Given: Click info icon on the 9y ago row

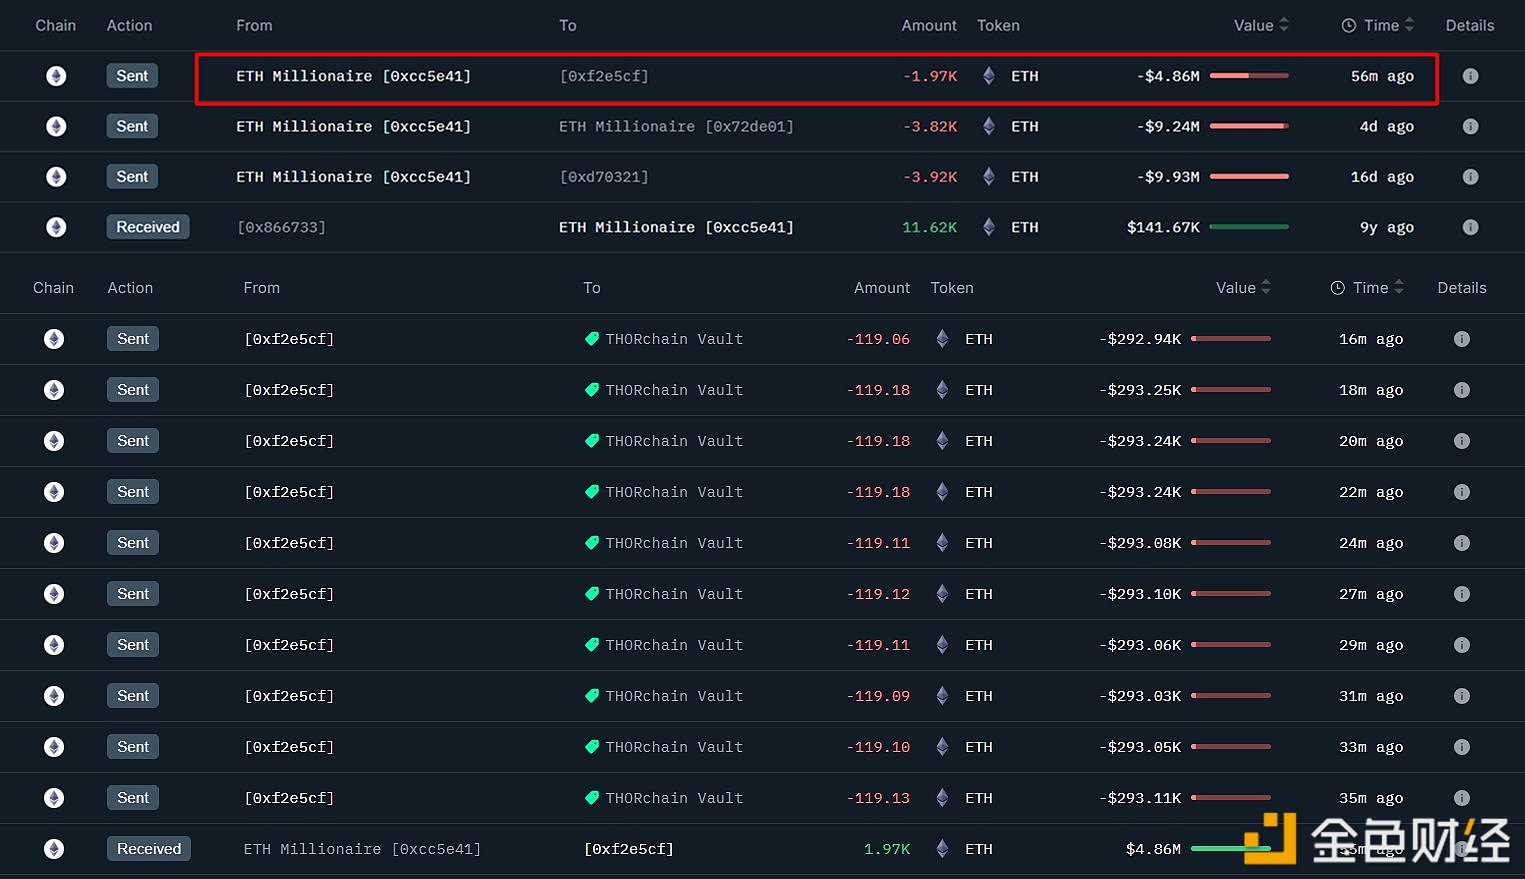Looking at the screenshot, I should pyautogui.click(x=1470, y=227).
